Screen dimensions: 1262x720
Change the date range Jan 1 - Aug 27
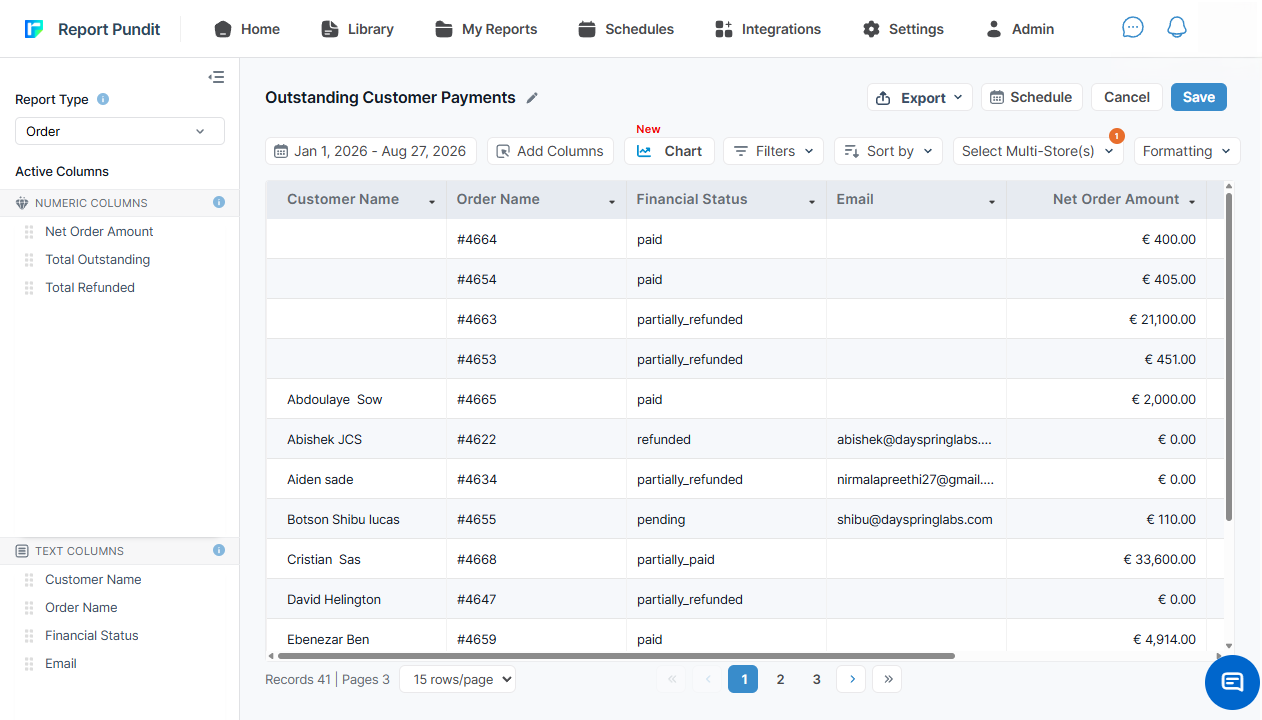tap(371, 151)
